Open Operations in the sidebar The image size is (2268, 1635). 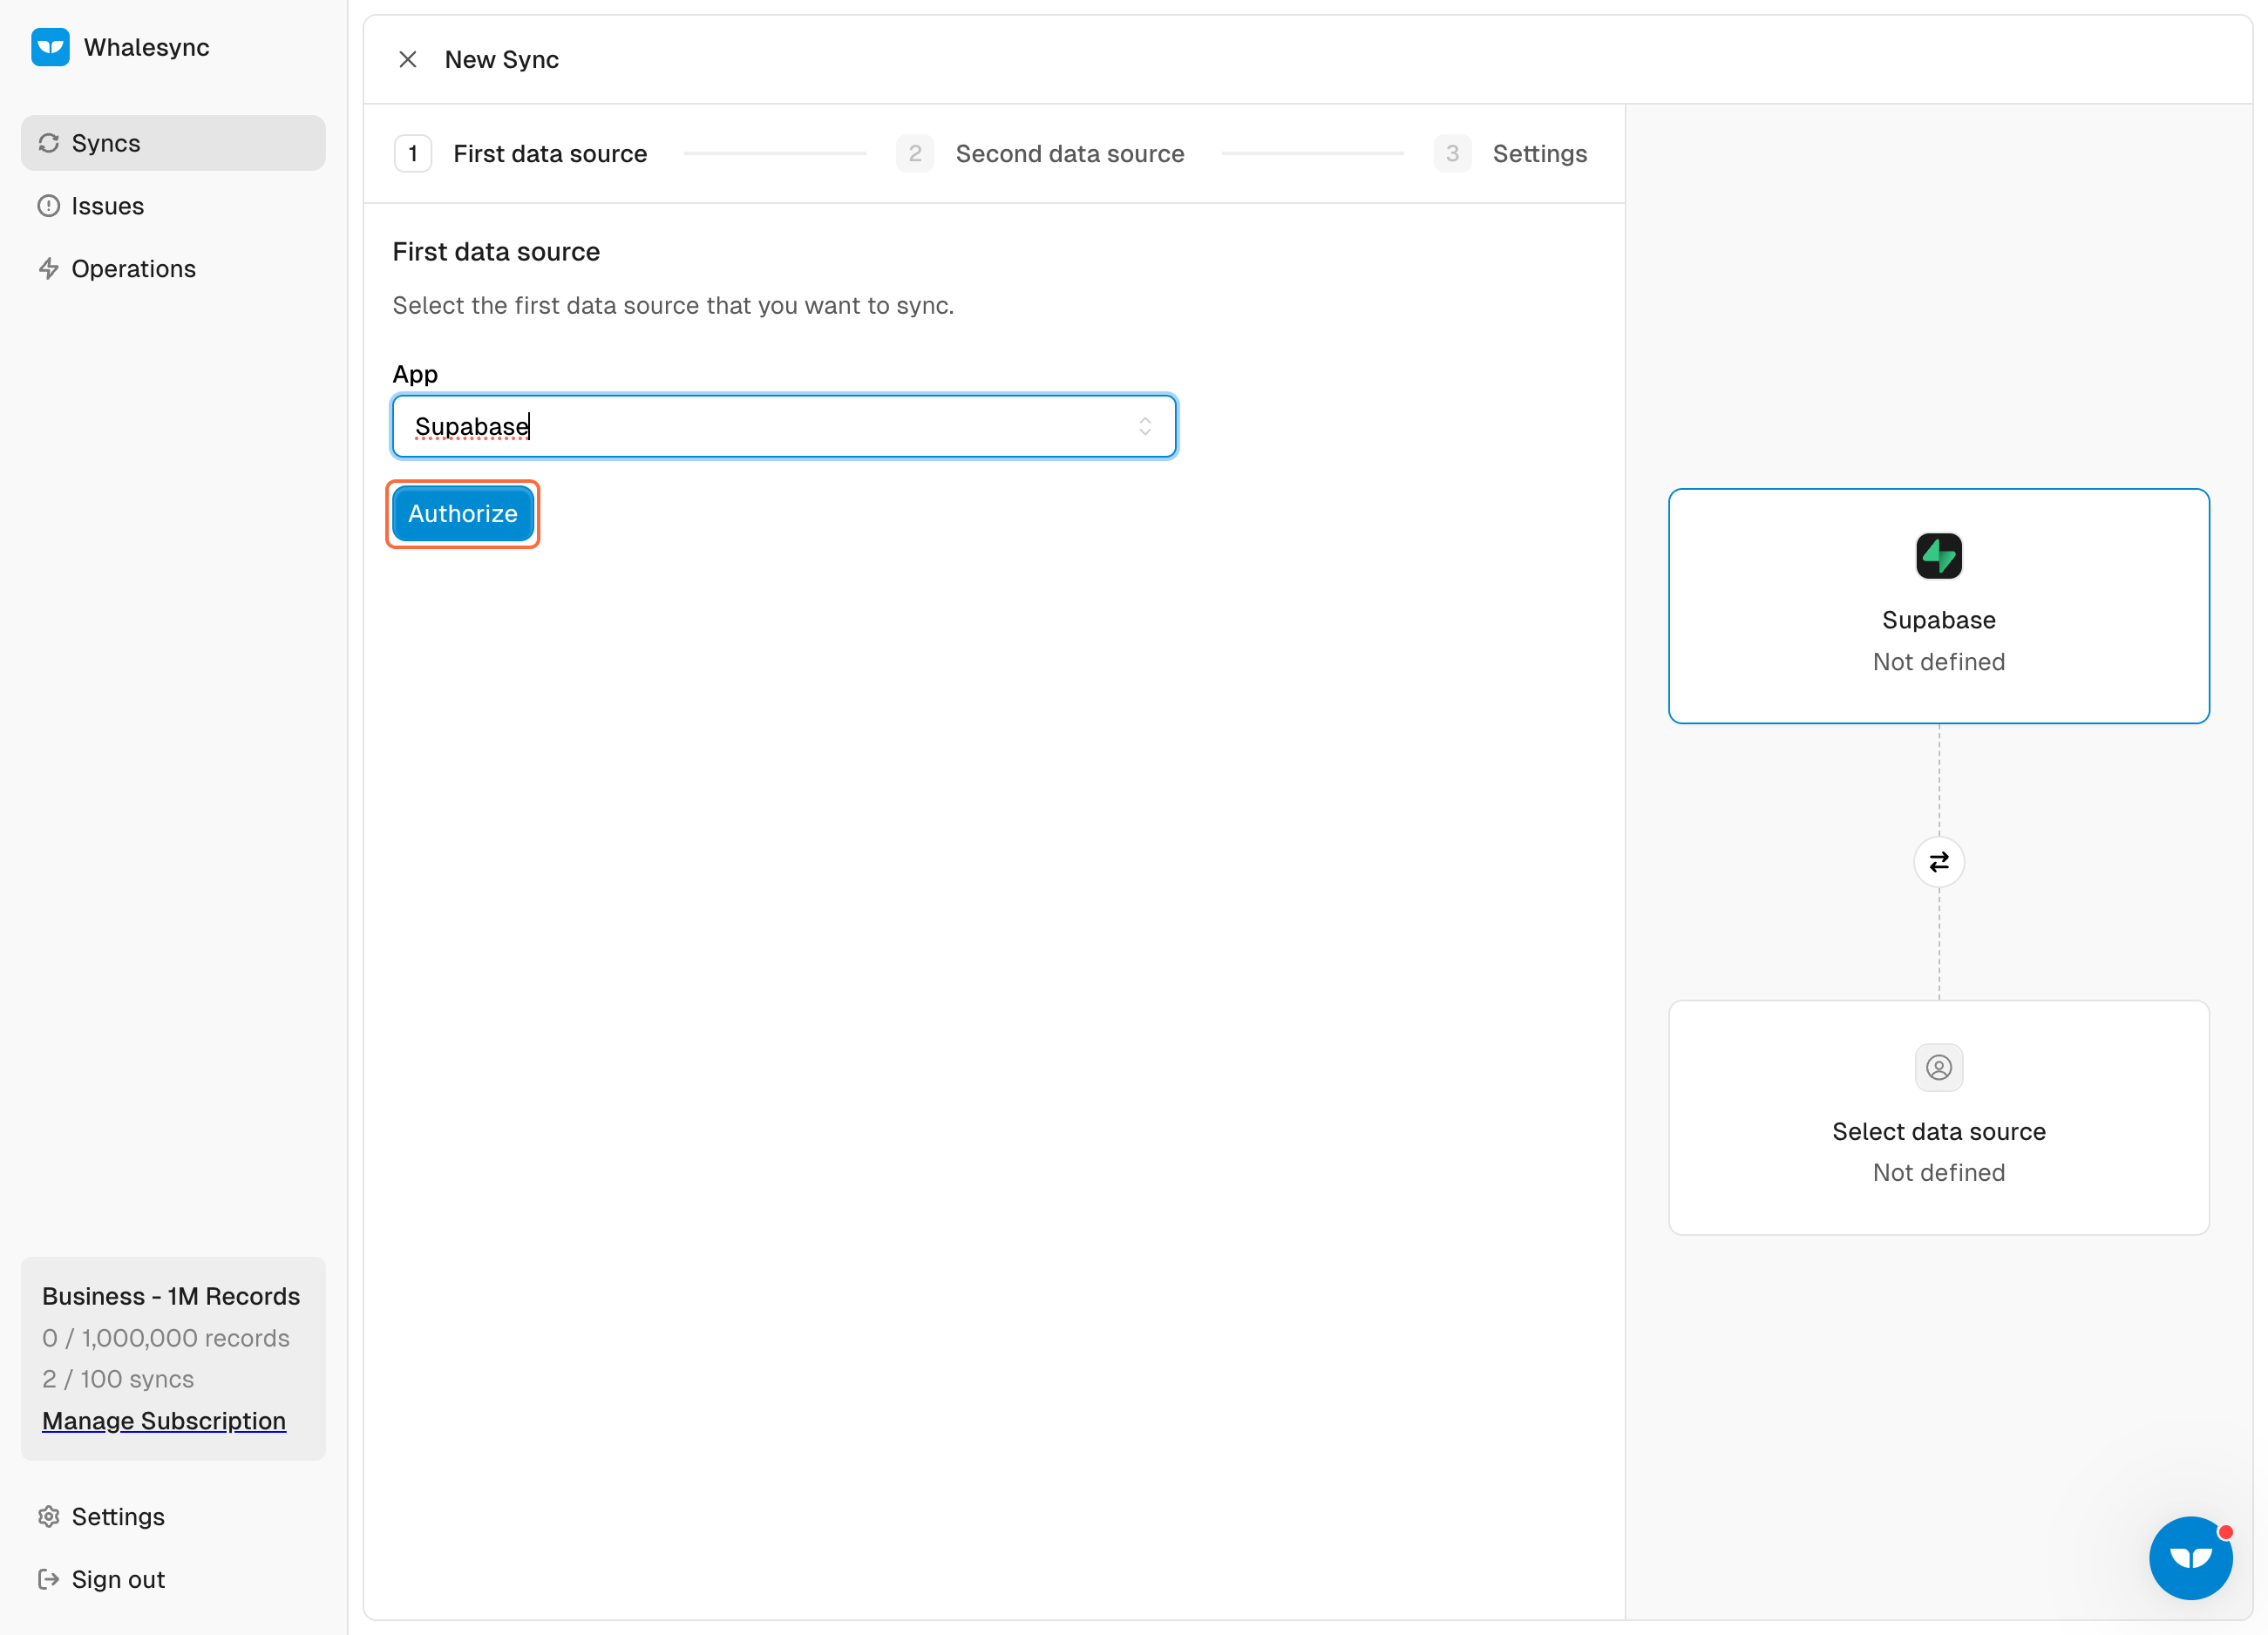tap(173, 269)
